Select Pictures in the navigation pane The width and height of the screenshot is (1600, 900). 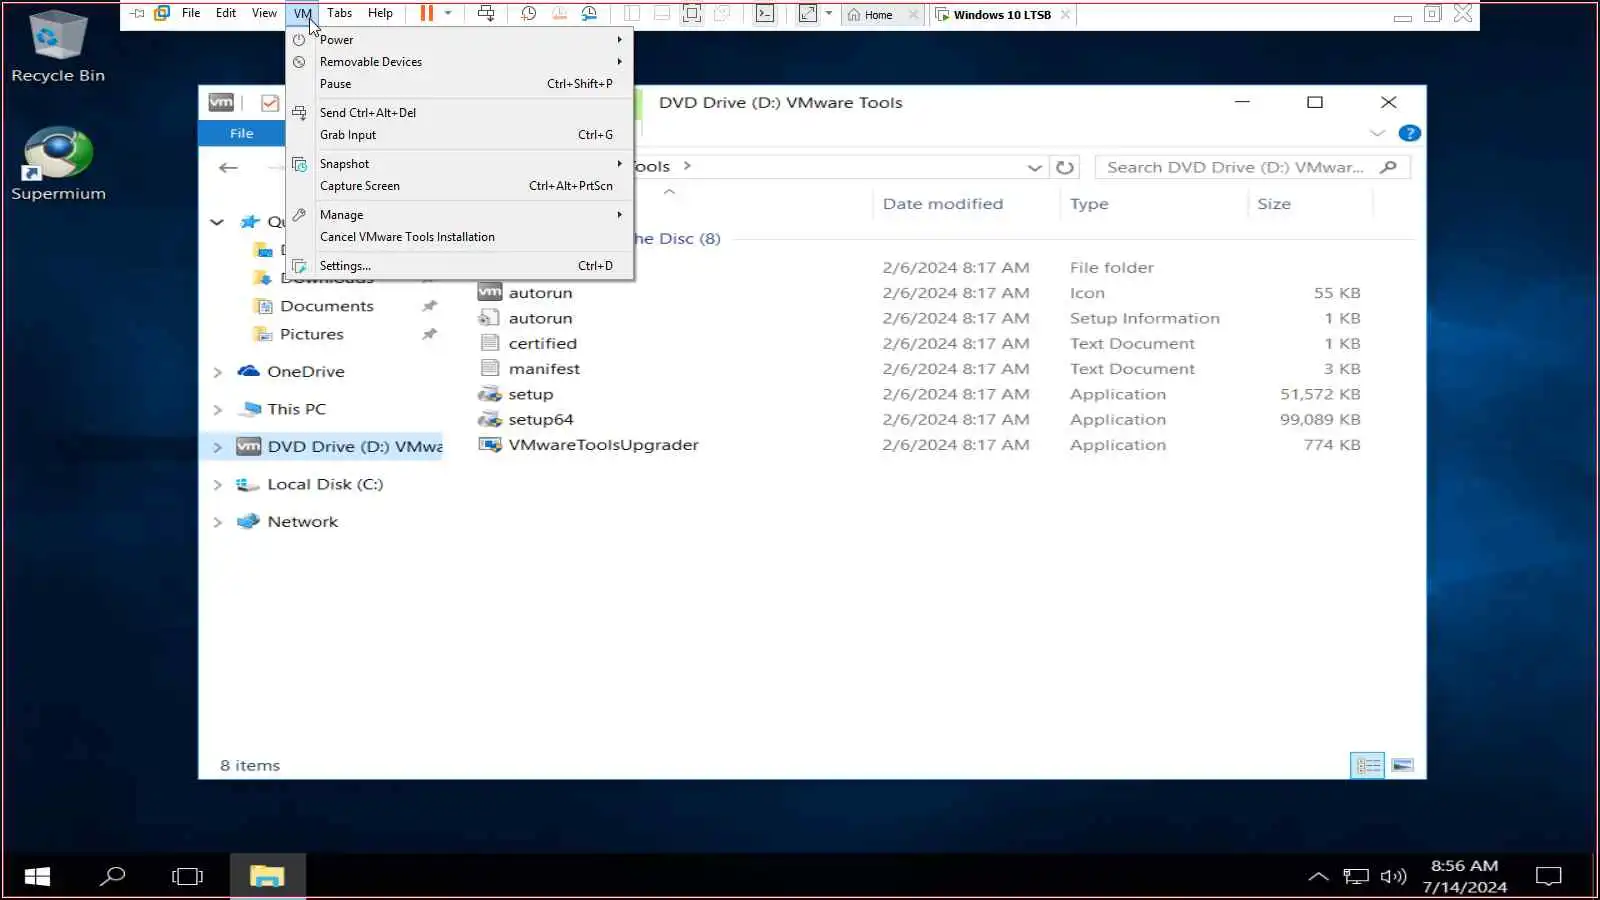point(311,334)
